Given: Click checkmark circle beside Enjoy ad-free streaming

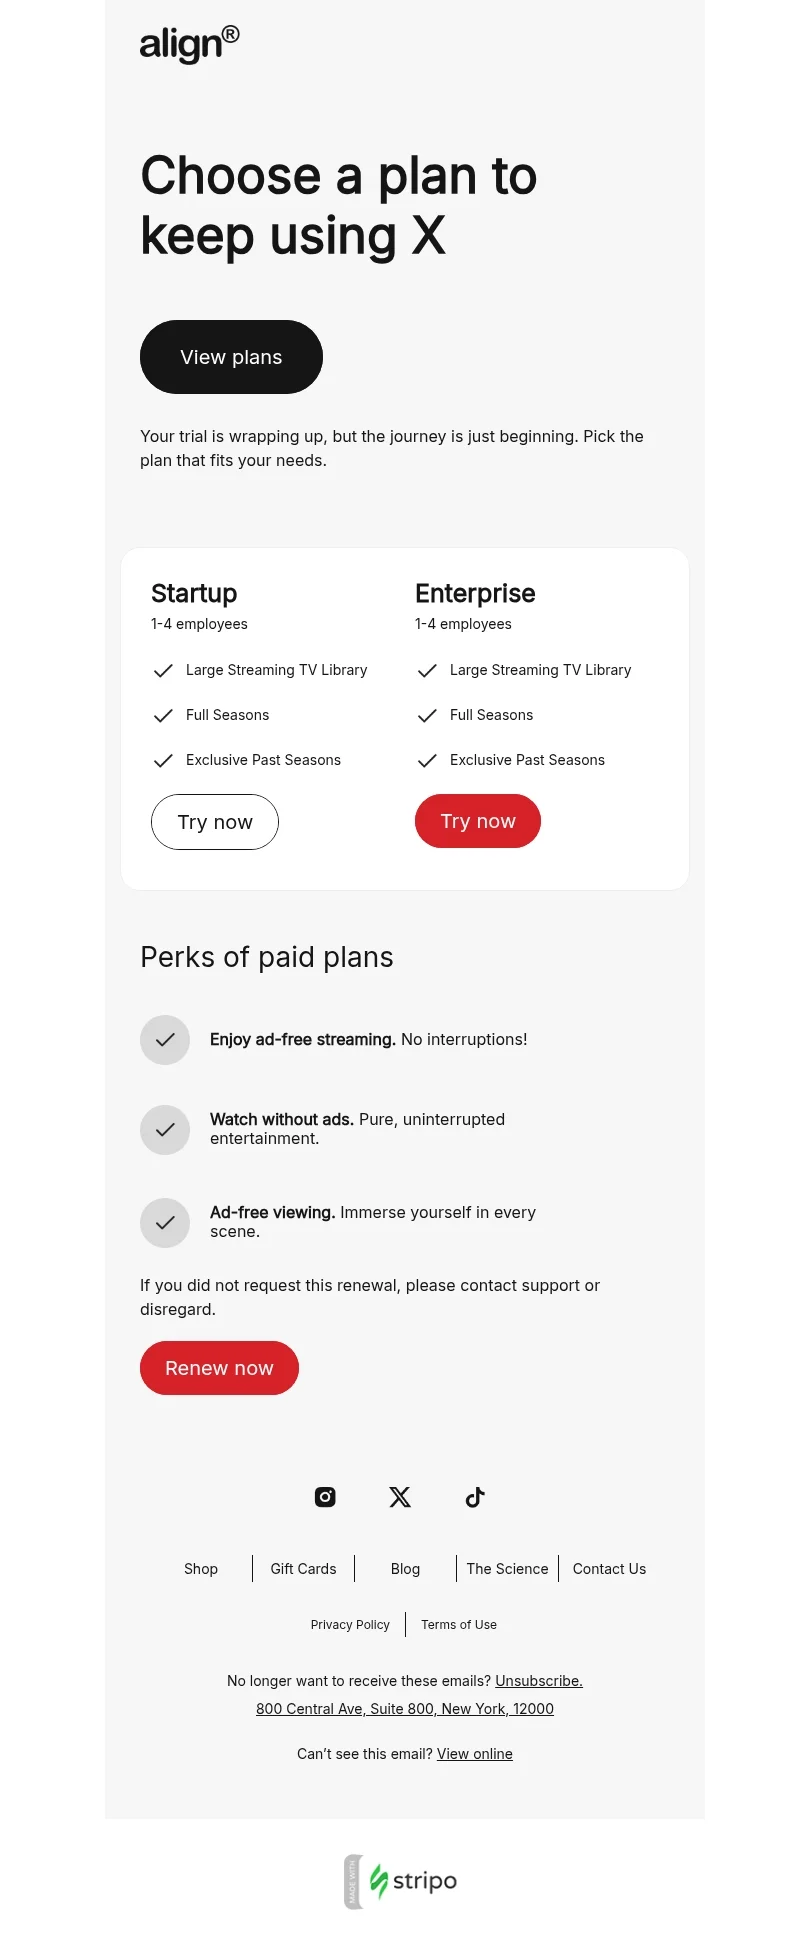Looking at the screenshot, I should pyautogui.click(x=165, y=1040).
